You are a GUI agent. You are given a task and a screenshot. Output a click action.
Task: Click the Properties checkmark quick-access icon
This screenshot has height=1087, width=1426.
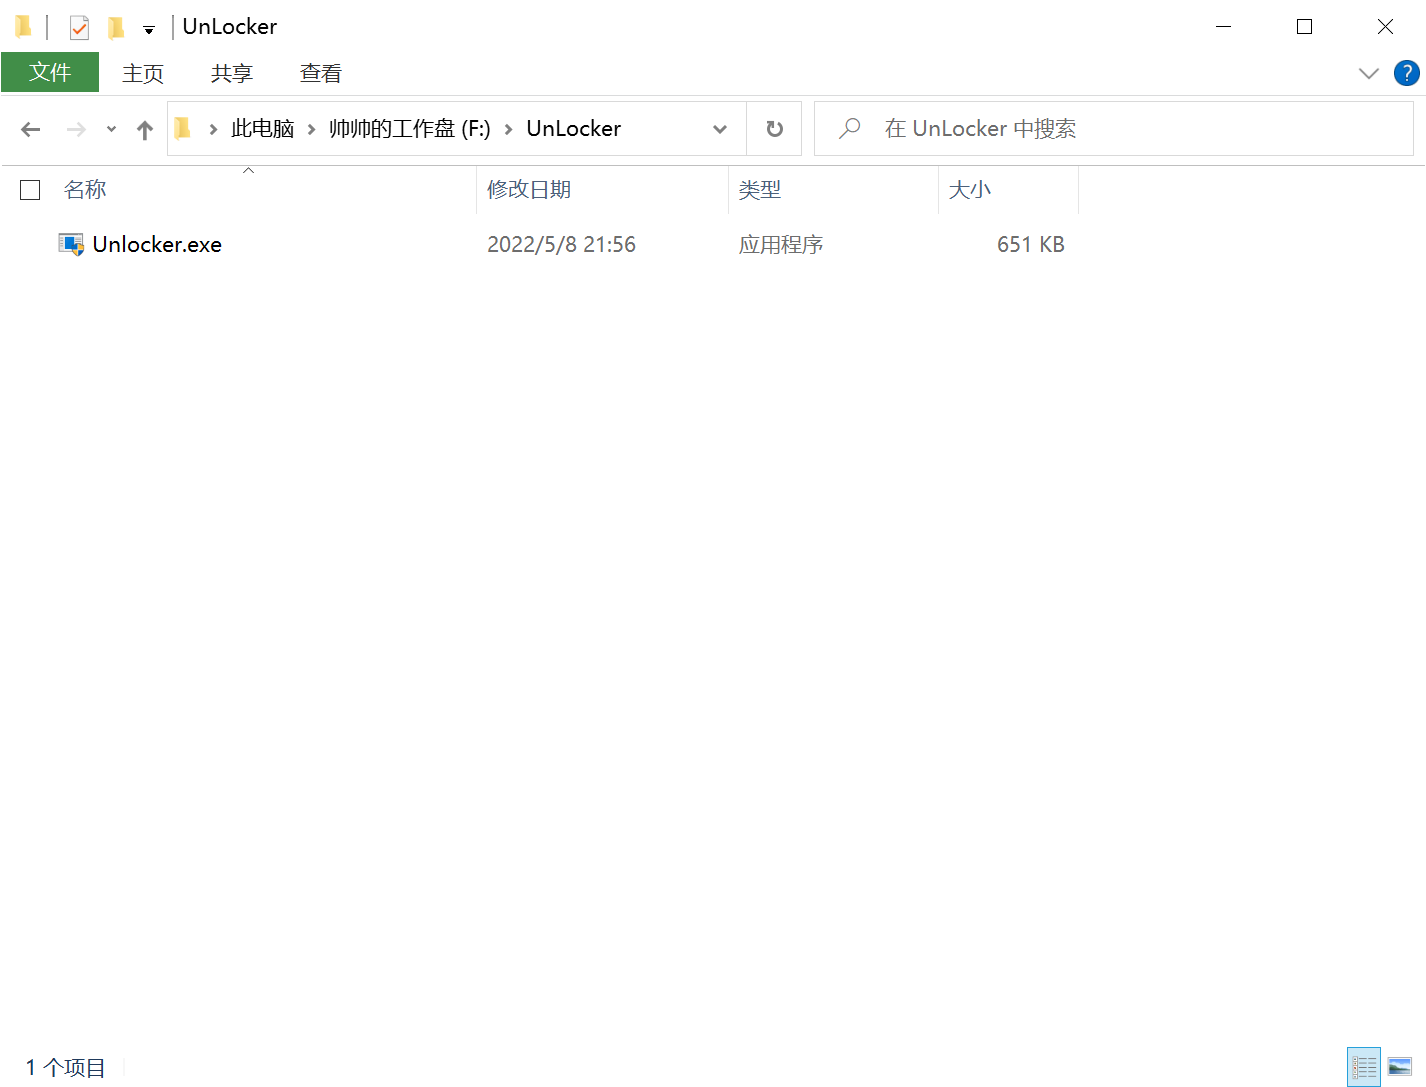pos(80,27)
